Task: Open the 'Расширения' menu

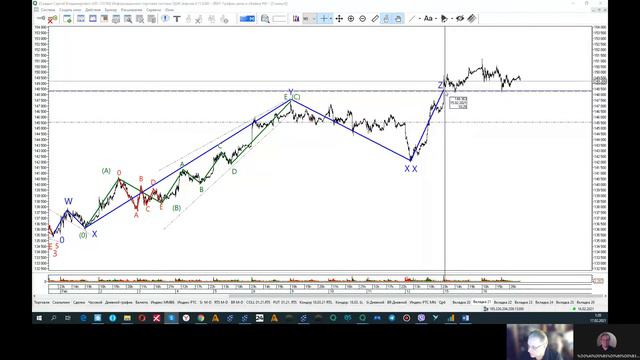Action: point(131,9)
